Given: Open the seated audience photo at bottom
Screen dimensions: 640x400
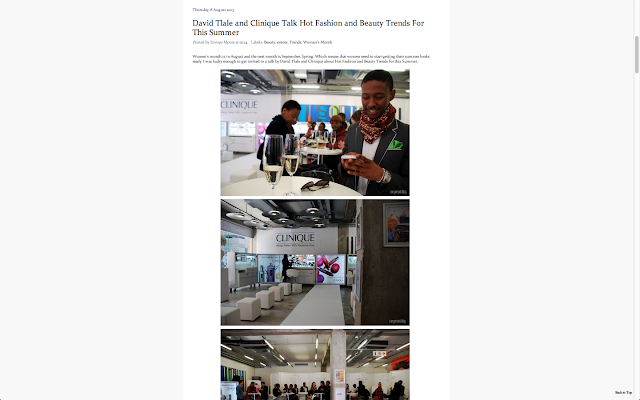Looking at the screenshot, I should point(315,365).
